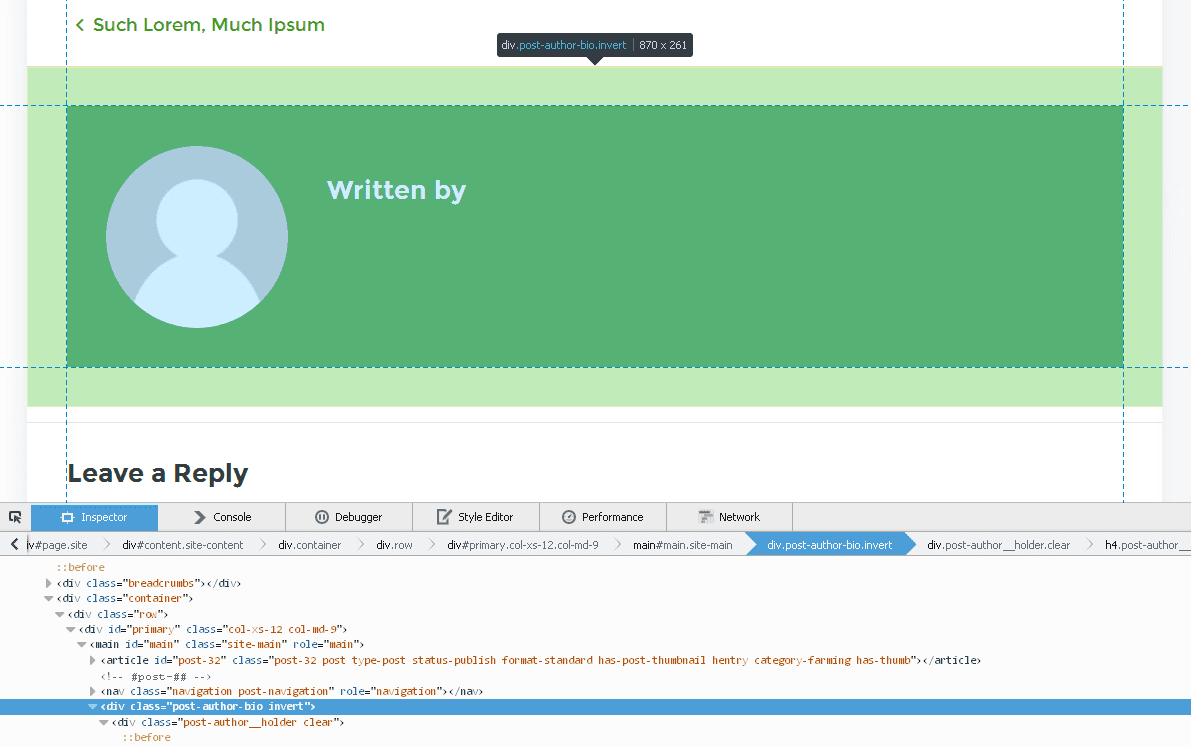Select div.post-author__holder.clear breadcrumb
The width and height of the screenshot is (1191, 747).
(x=998, y=545)
